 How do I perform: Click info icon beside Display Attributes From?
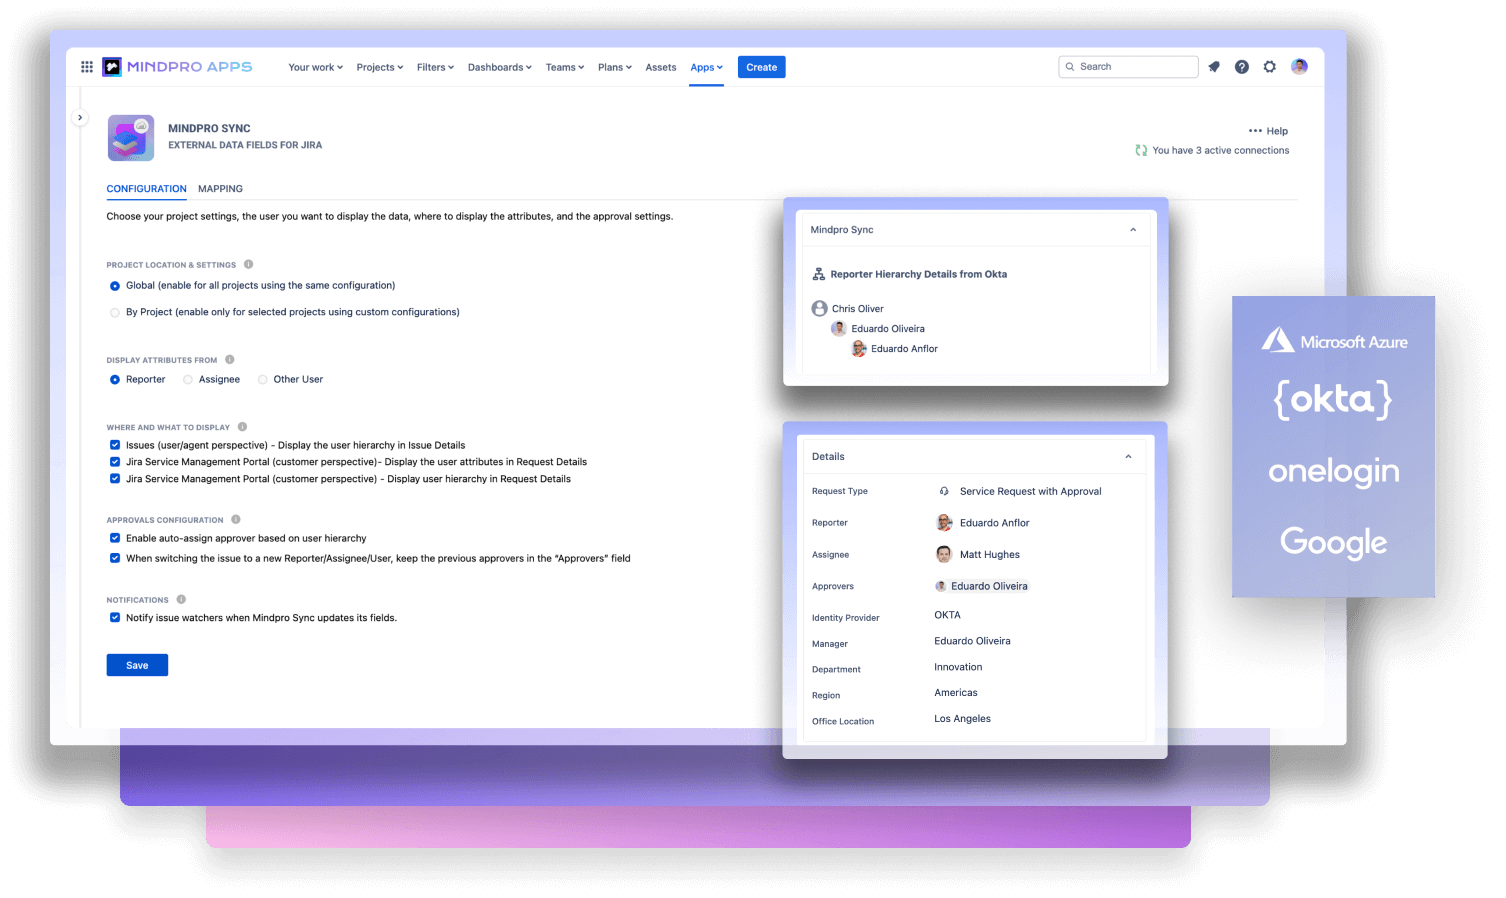coord(230,360)
